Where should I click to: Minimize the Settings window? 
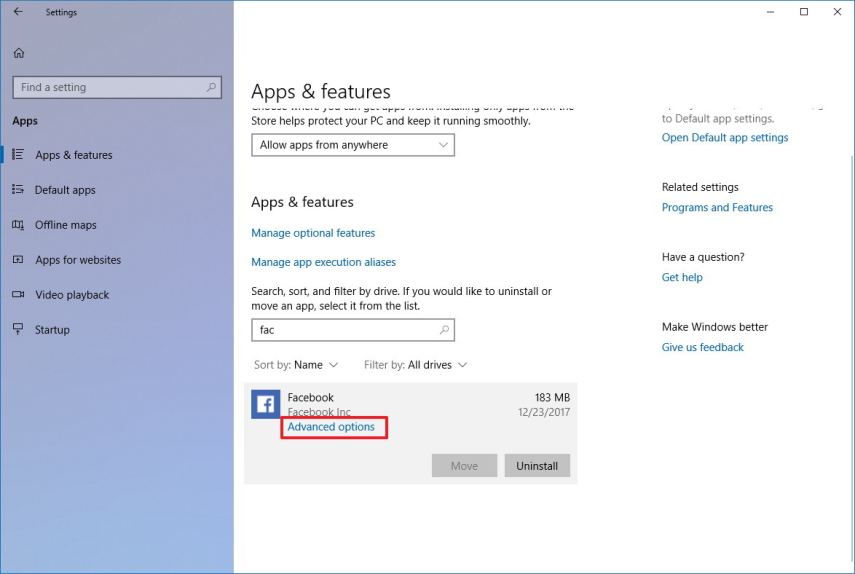[x=770, y=11]
